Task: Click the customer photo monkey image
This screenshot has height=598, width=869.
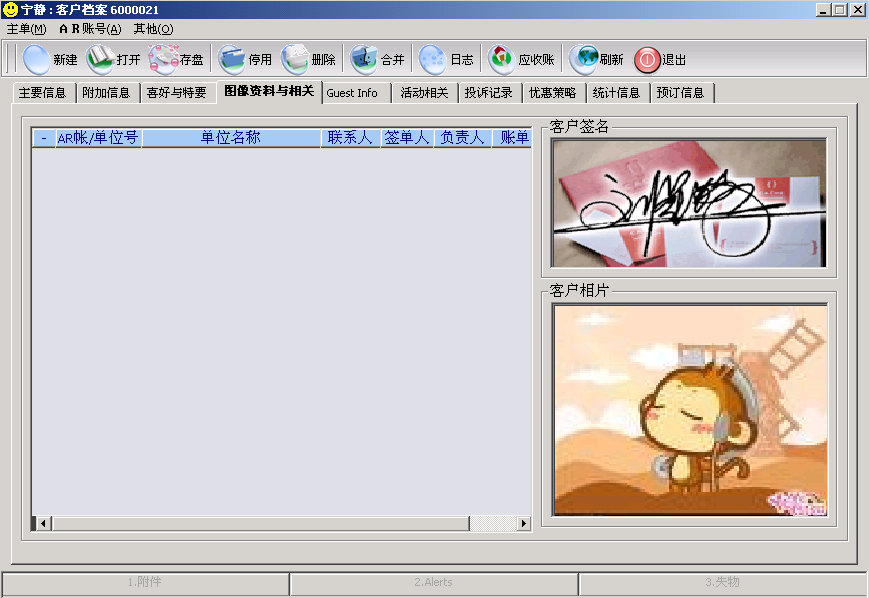Action: click(x=691, y=410)
